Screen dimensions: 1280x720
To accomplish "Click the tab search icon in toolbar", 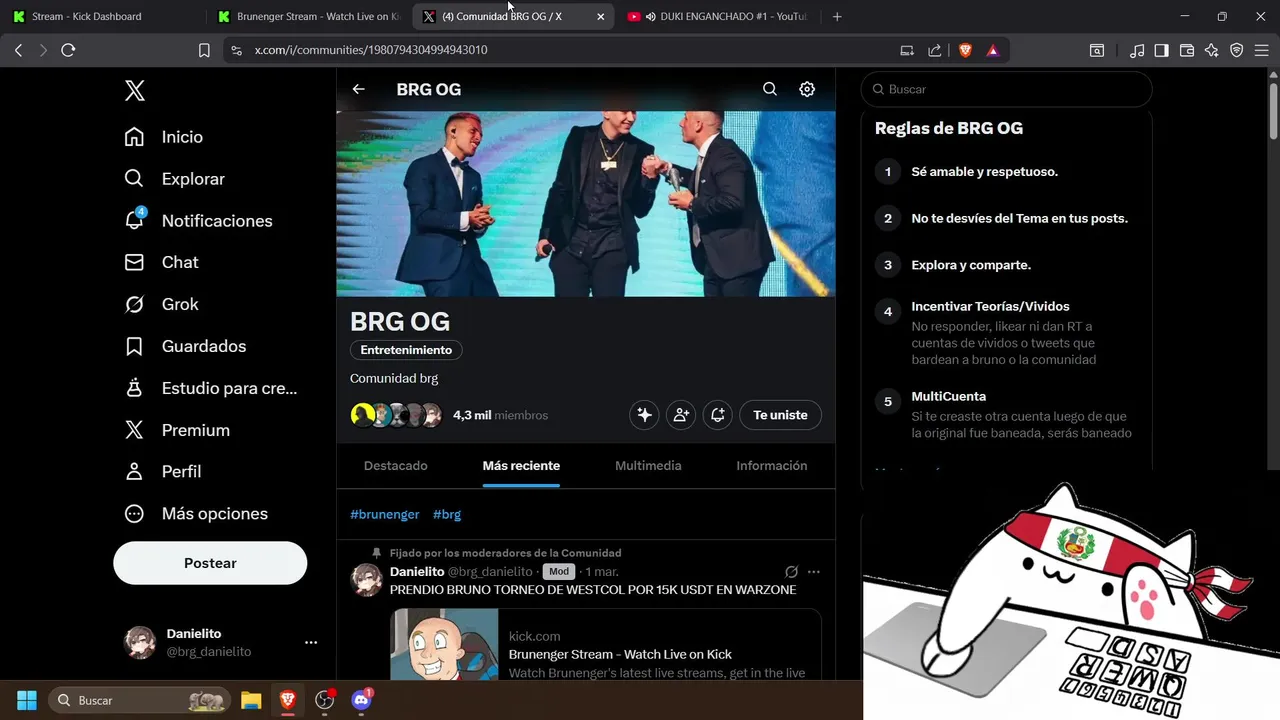I will (1097, 50).
